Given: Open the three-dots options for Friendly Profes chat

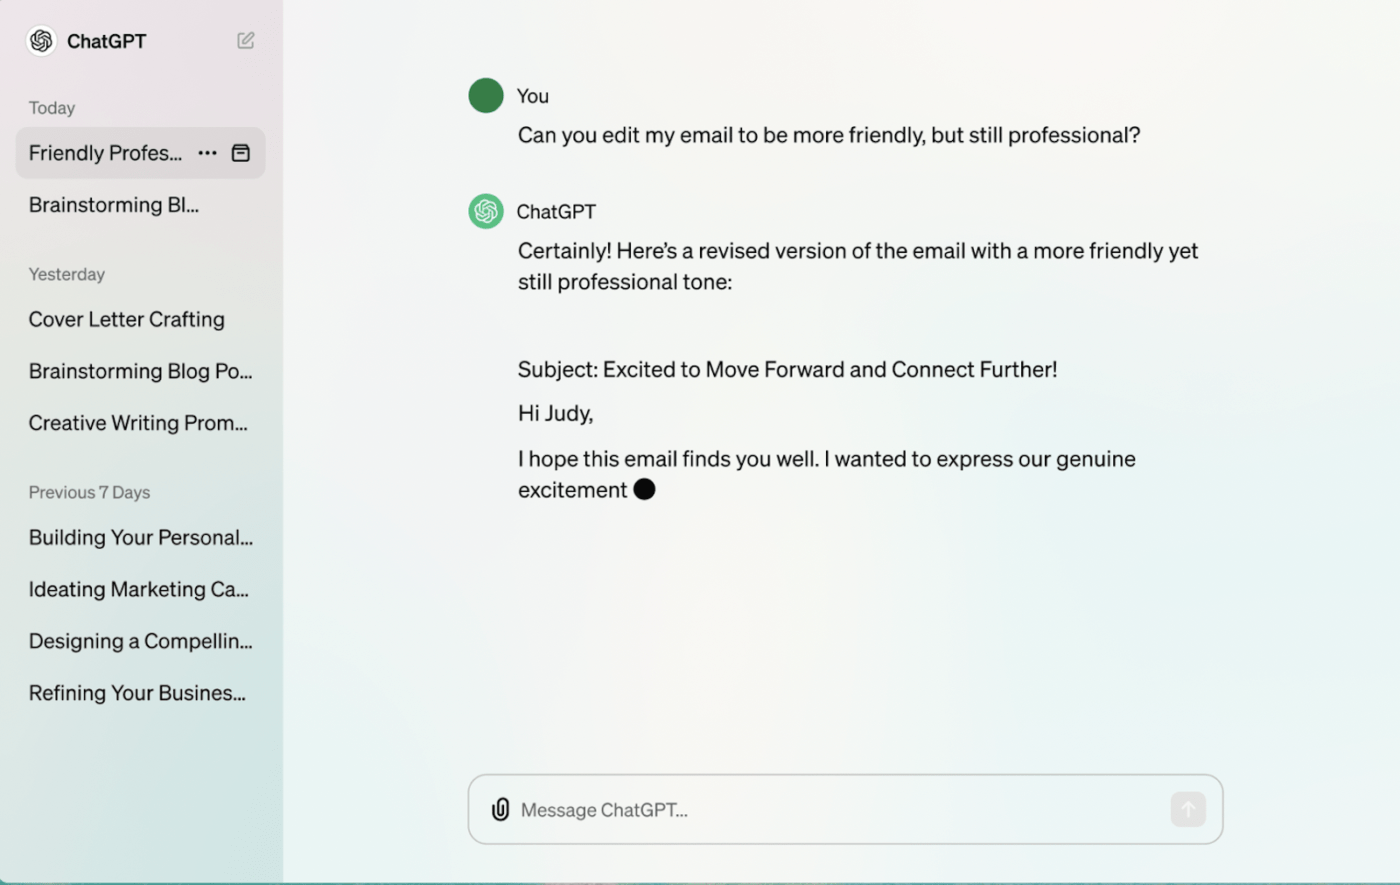Looking at the screenshot, I should pos(207,153).
